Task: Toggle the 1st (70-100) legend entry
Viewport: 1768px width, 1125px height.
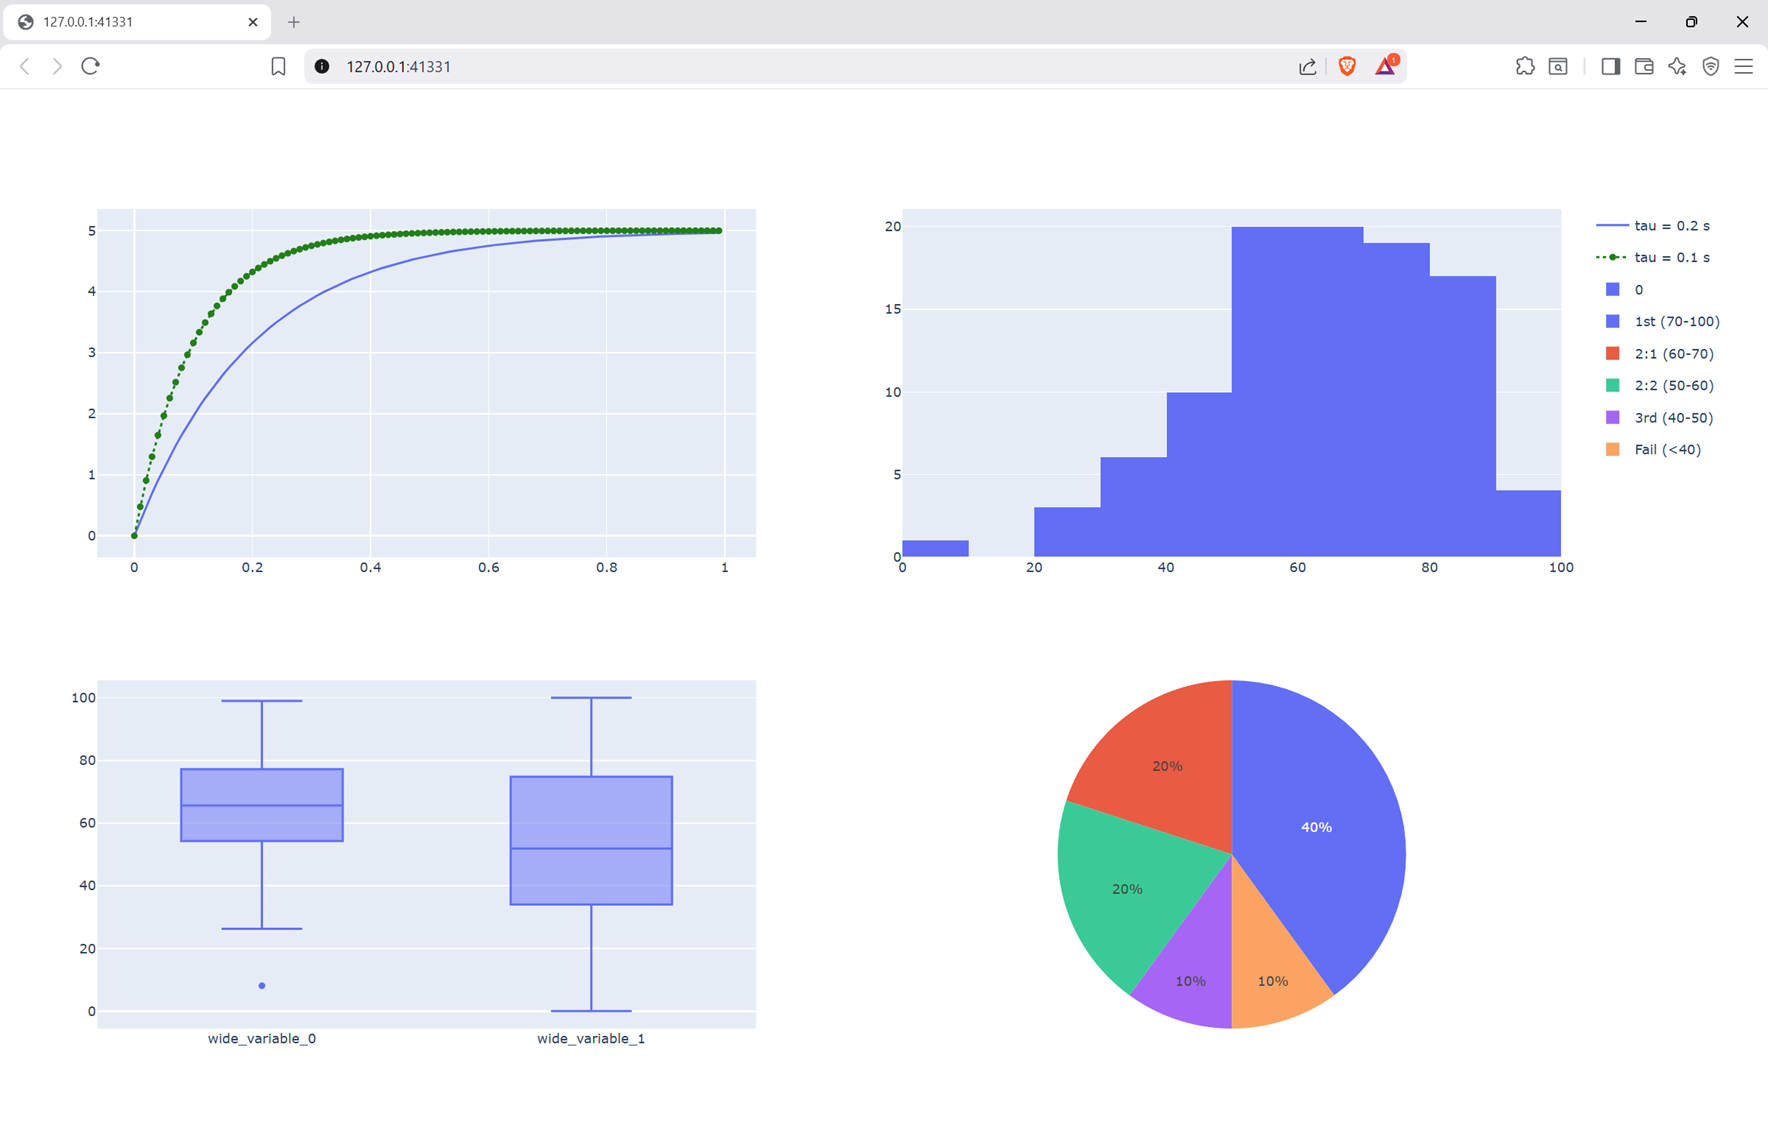Action: point(1676,322)
